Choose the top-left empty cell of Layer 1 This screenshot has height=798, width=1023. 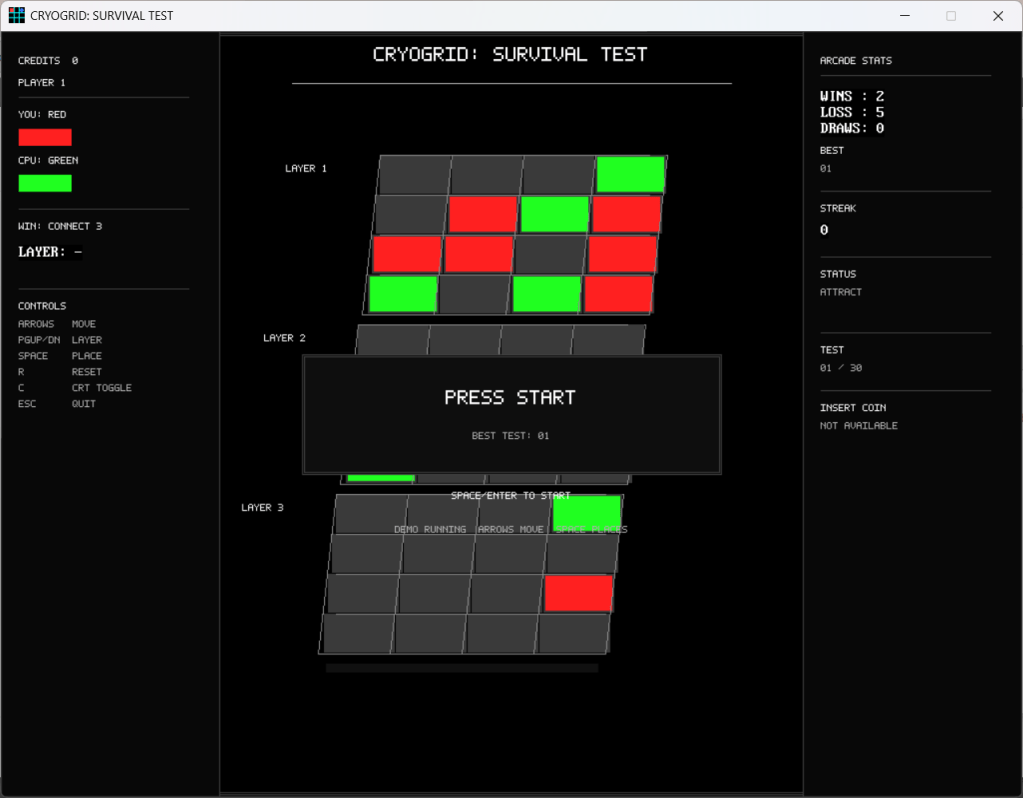(x=415, y=175)
